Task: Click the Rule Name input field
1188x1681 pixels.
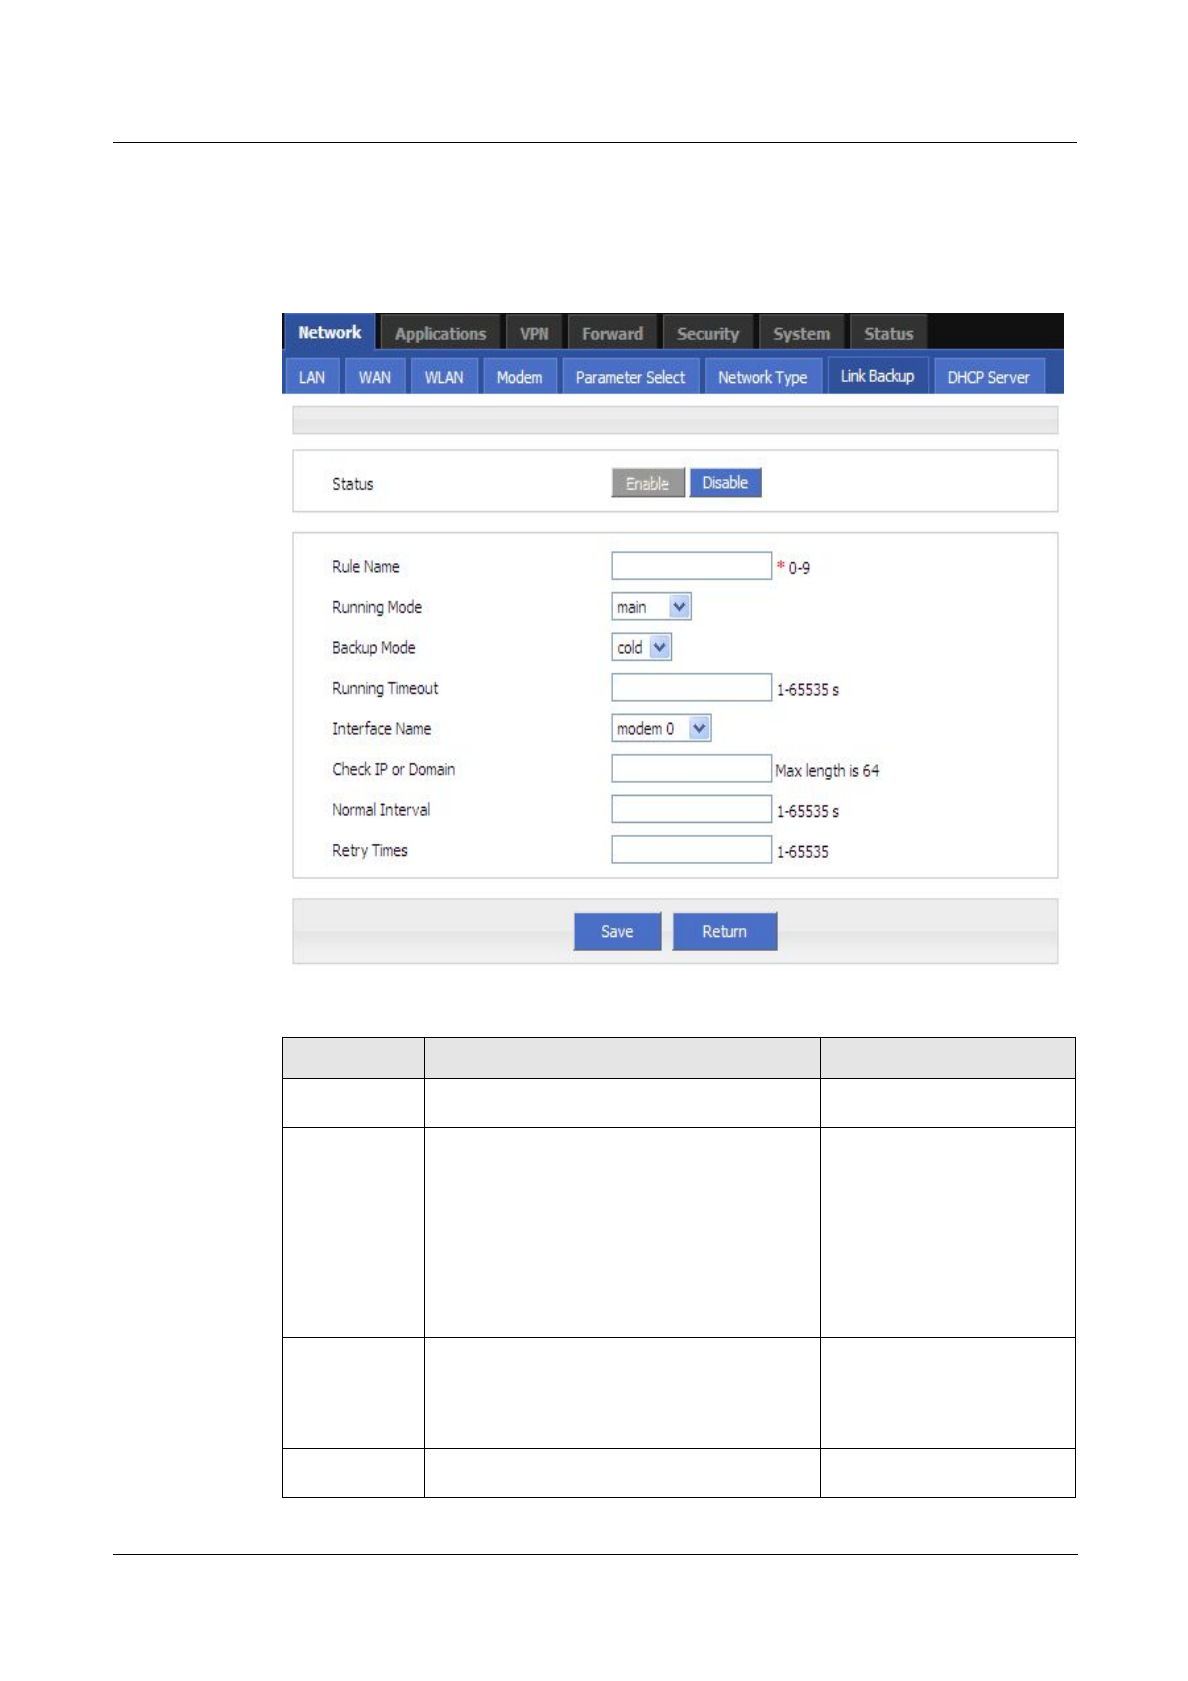Action: point(691,566)
